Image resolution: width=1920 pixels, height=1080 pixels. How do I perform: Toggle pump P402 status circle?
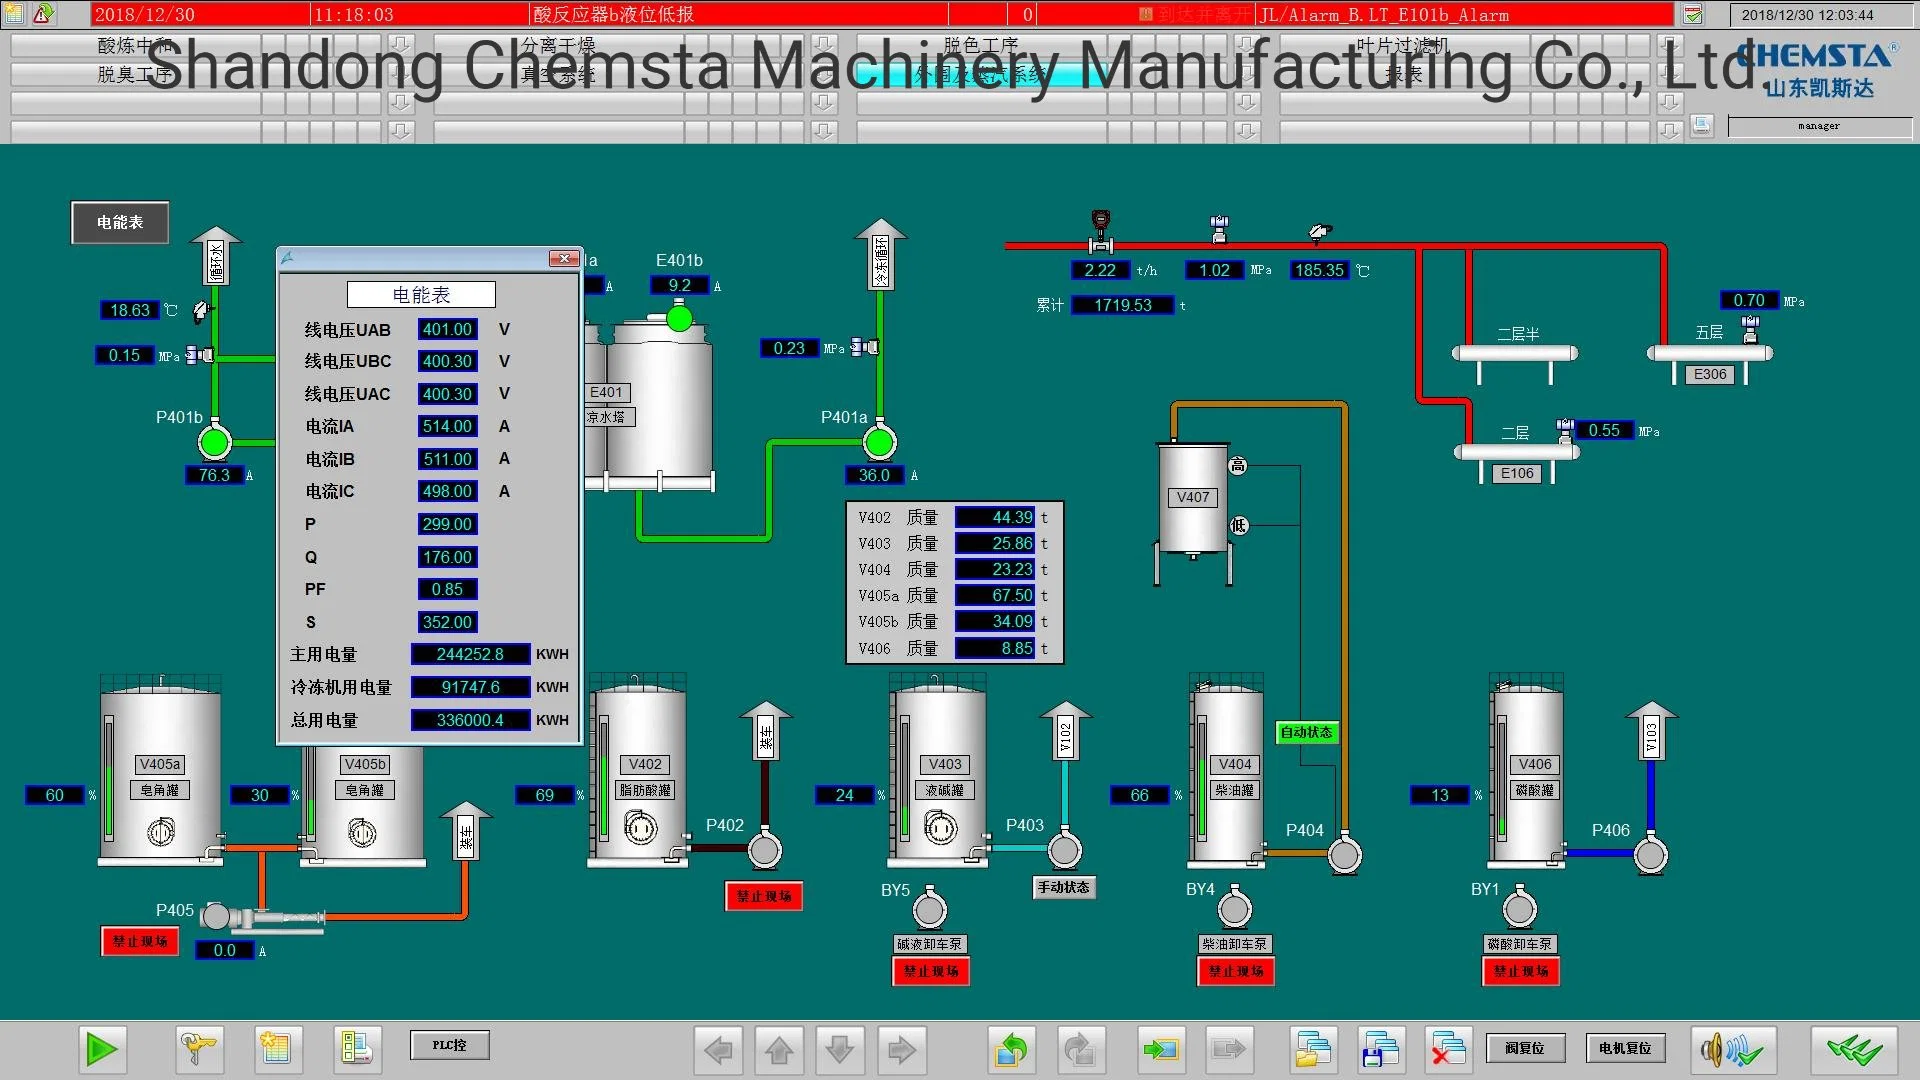click(765, 851)
